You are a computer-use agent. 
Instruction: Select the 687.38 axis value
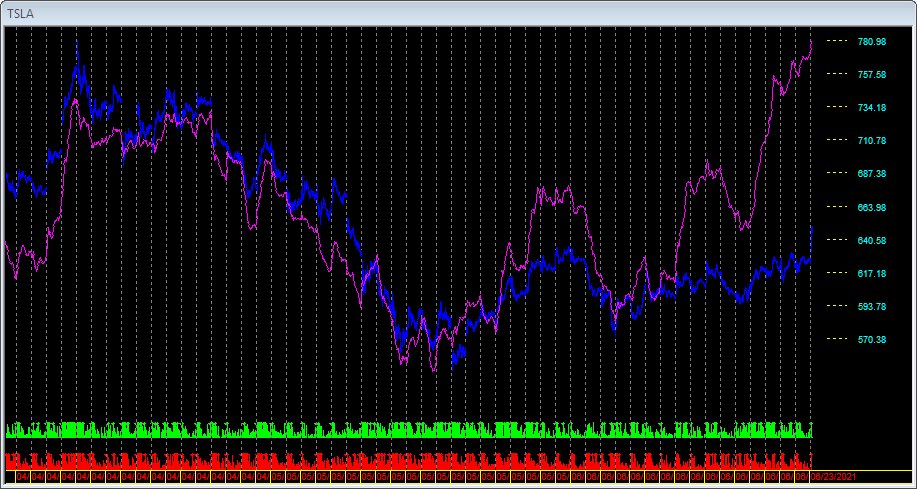[872, 174]
